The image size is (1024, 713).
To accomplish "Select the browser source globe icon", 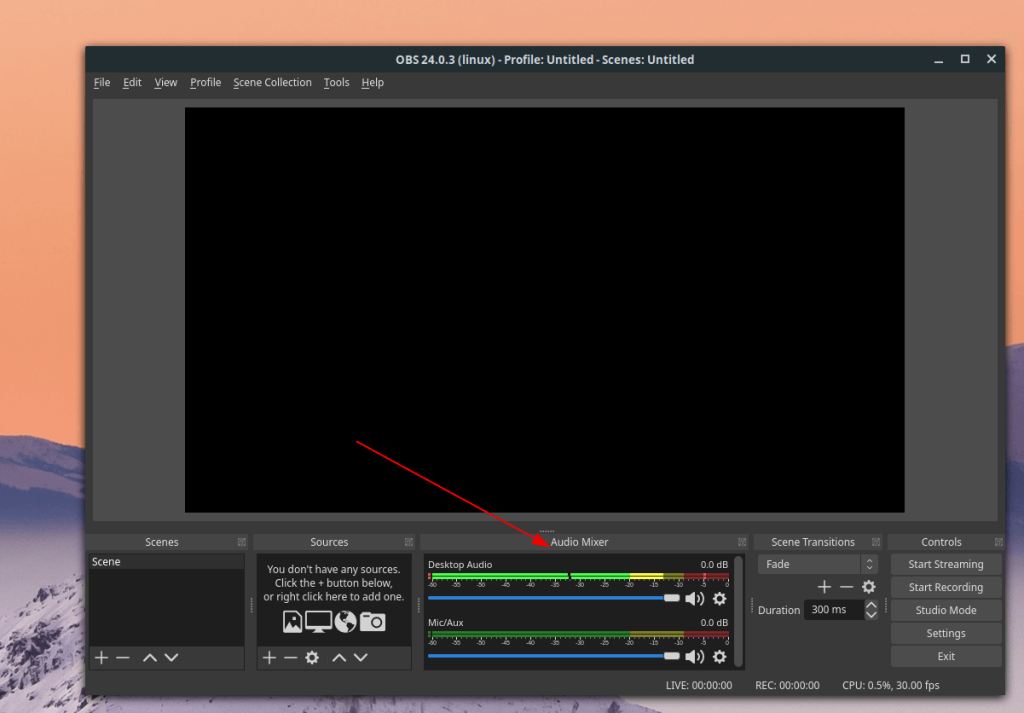I will 344,621.
